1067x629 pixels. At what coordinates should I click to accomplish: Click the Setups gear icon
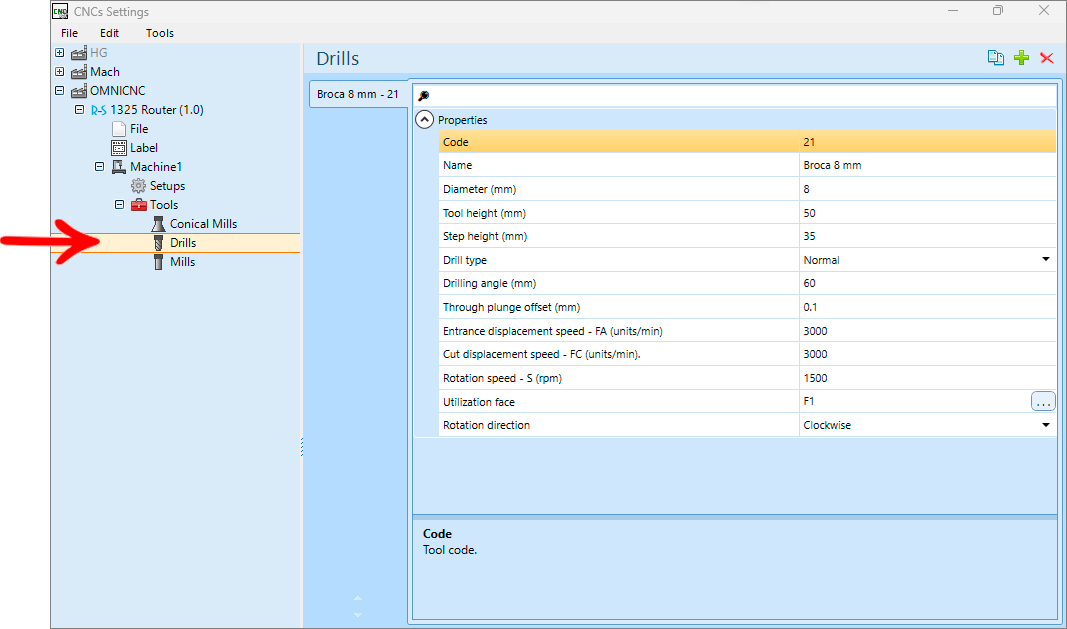click(x=138, y=186)
